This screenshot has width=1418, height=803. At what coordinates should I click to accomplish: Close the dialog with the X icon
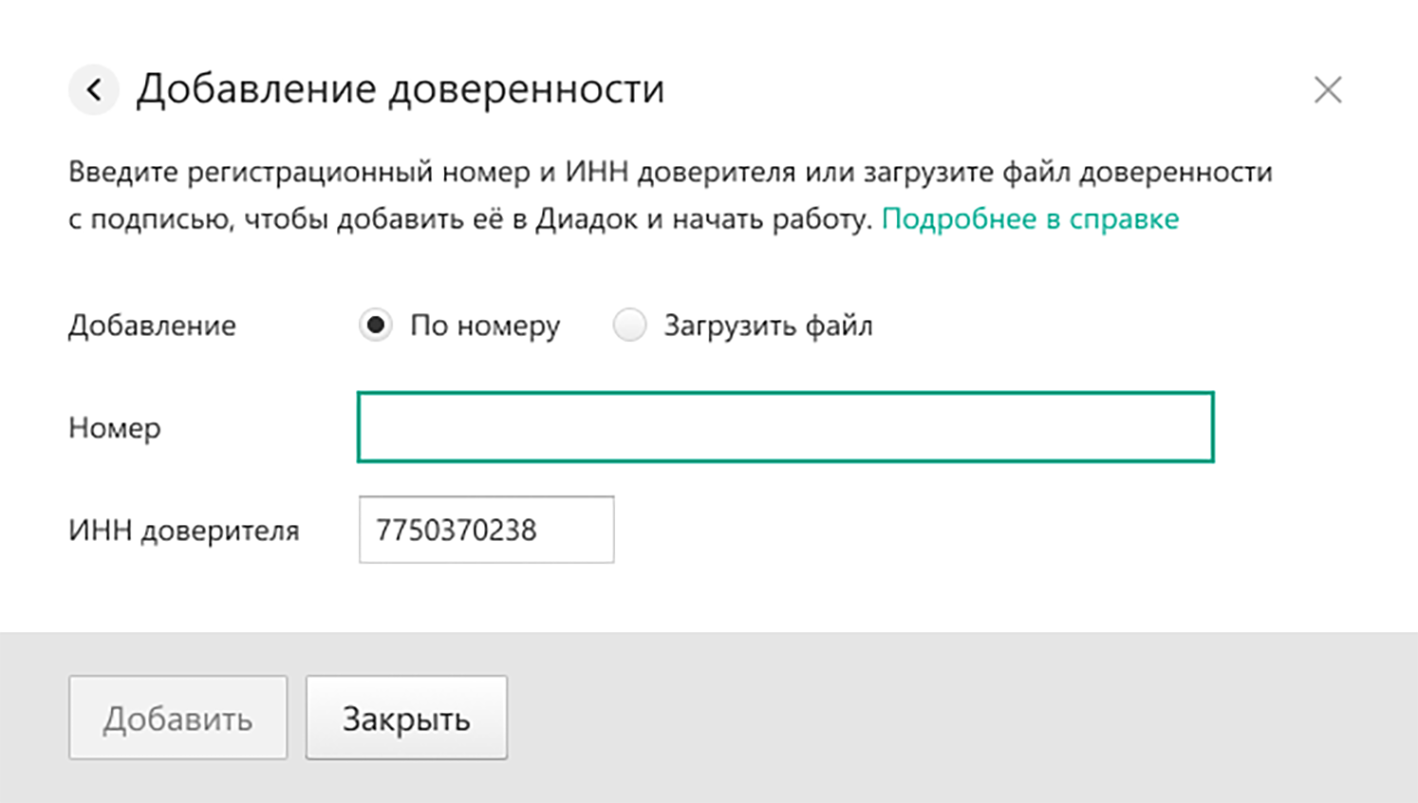coord(1327,90)
